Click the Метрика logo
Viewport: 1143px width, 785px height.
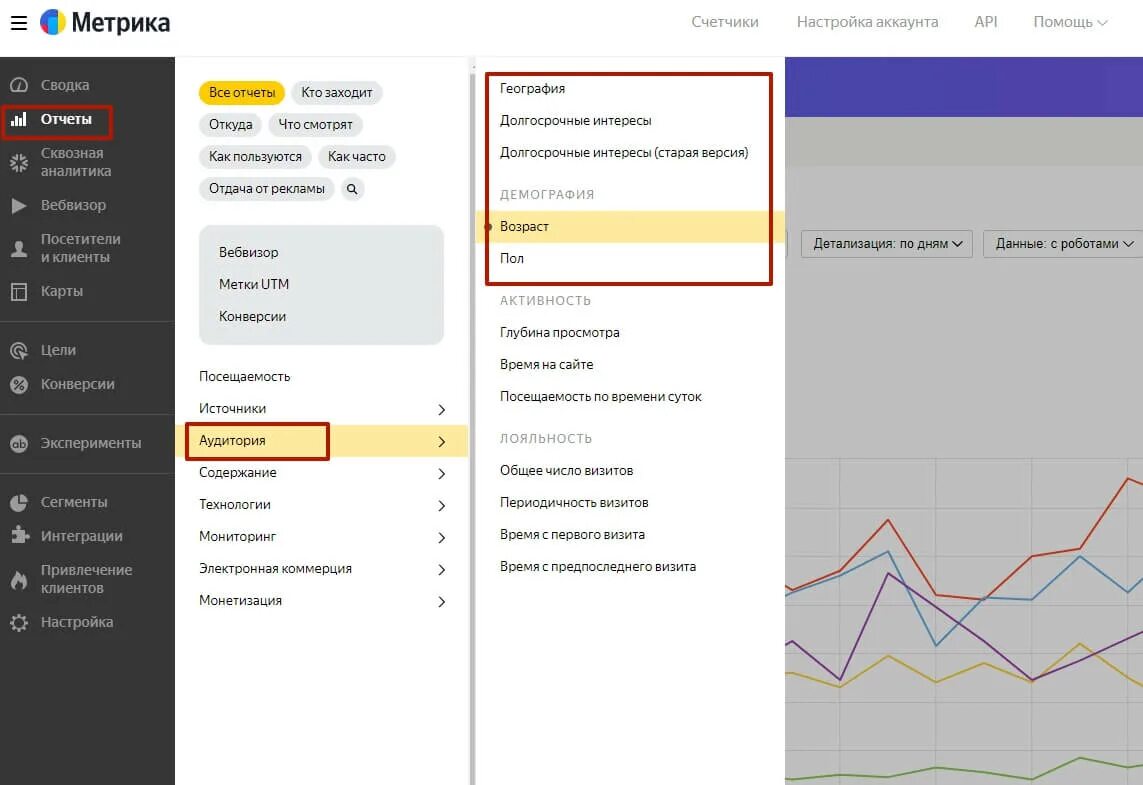pyautogui.click(x=105, y=23)
